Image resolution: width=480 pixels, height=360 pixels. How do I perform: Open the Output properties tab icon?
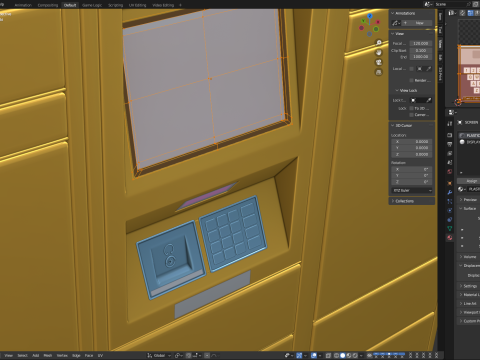pos(450,144)
